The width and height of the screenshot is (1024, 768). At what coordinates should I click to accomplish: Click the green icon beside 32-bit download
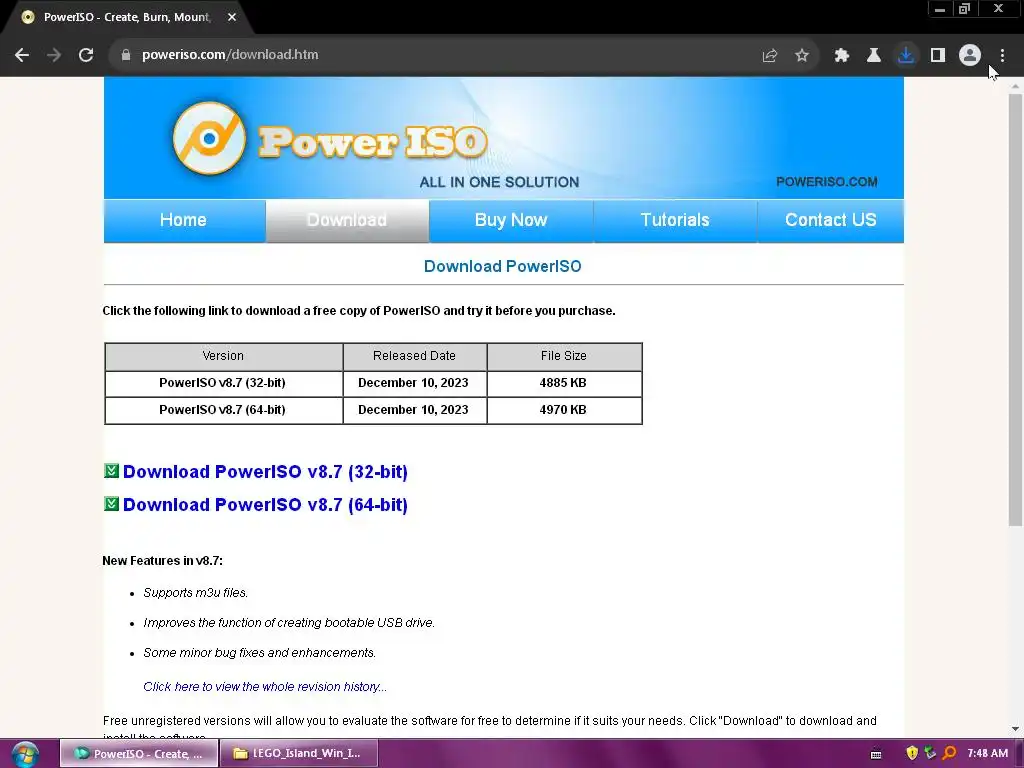point(112,470)
